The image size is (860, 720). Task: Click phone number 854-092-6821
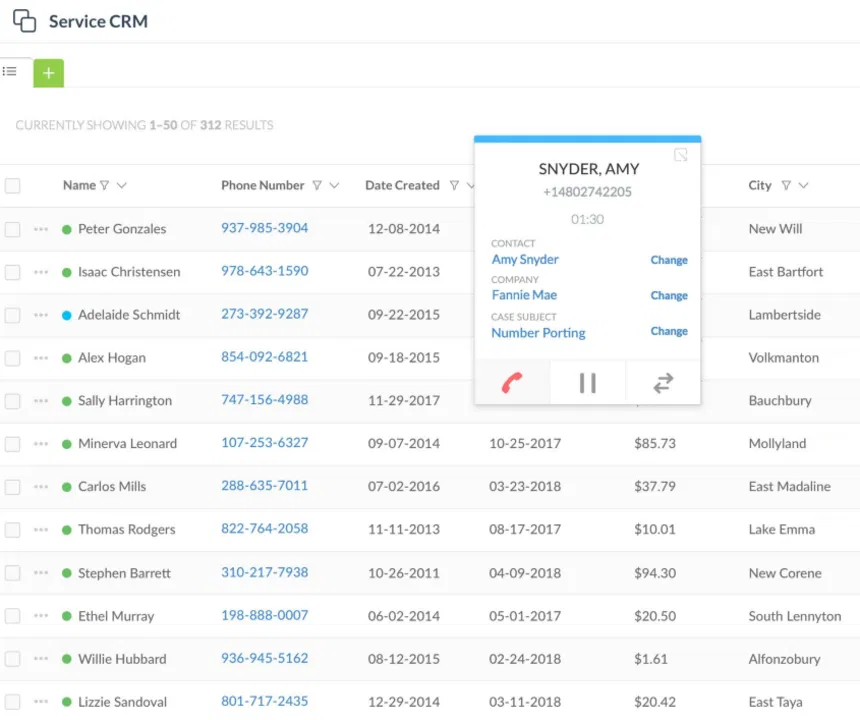point(264,357)
